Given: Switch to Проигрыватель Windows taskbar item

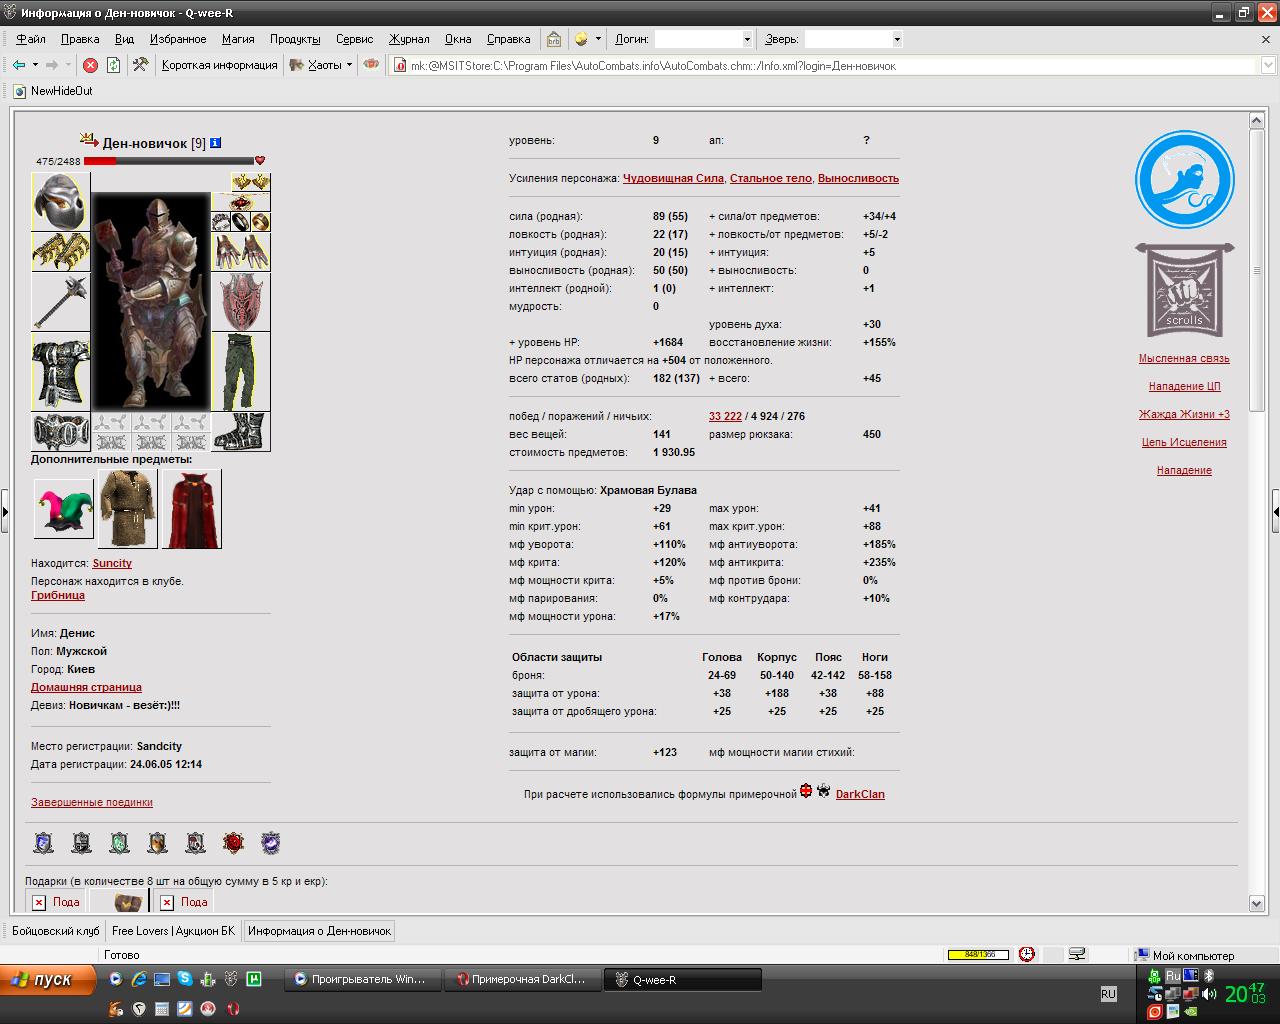Looking at the screenshot, I should tap(361, 980).
